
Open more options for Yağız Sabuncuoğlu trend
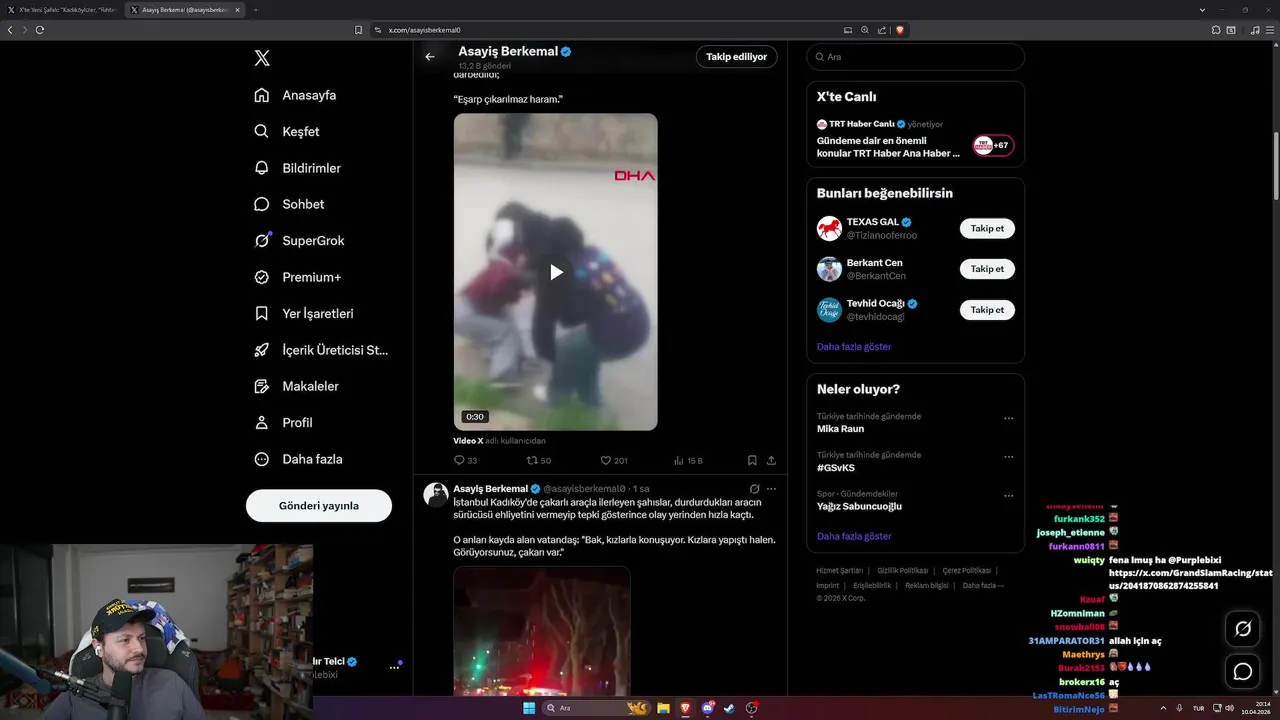click(1008, 495)
